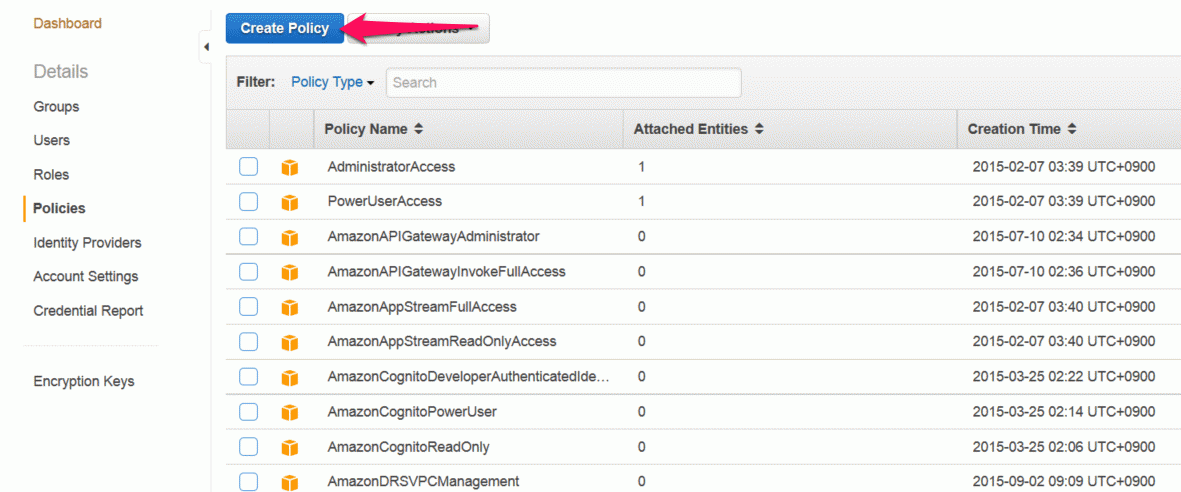Viewport: 1181px width, 492px height.
Task: Click attached entities count for PowerUserAccess
Action: (x=642, y=201)
